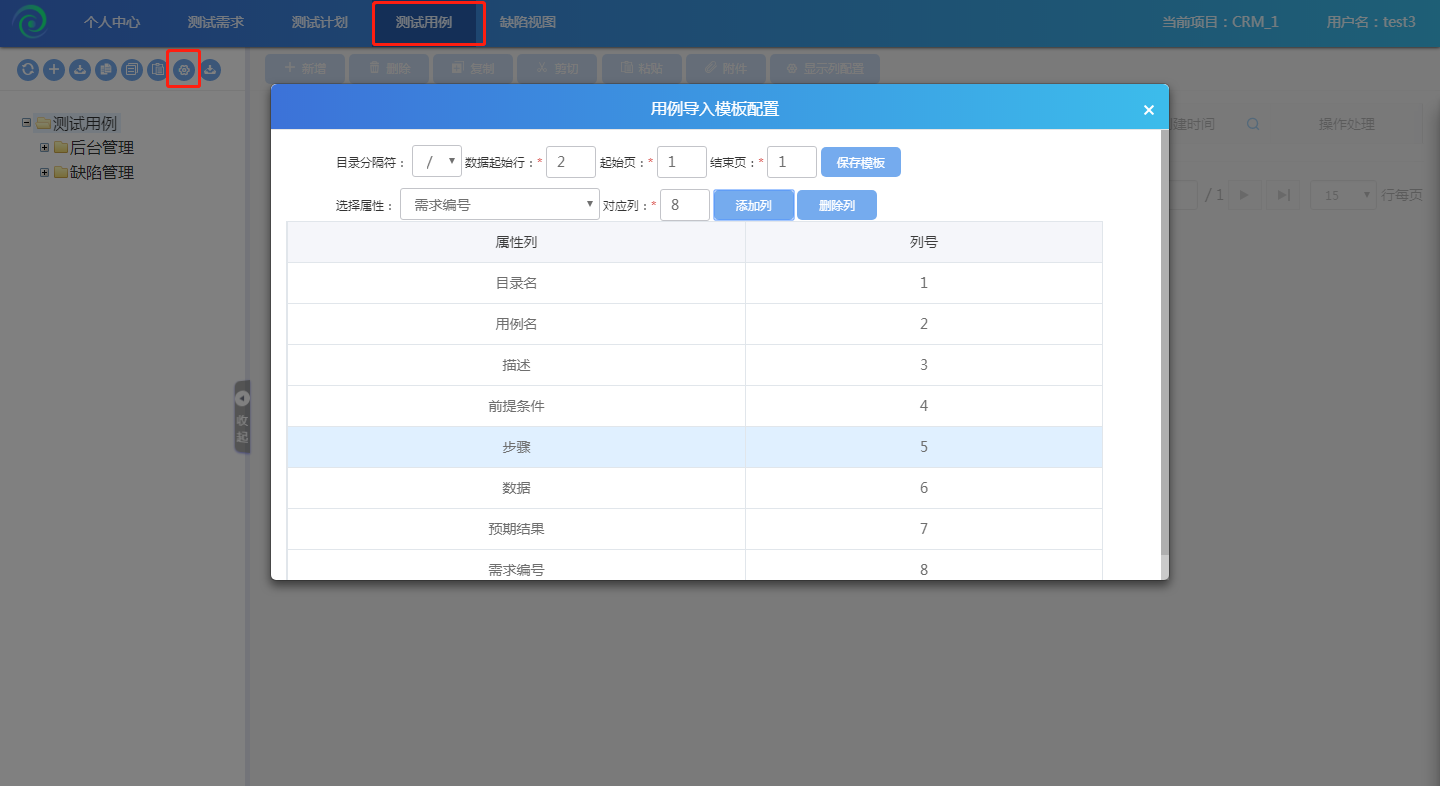
Task: Click the swirl app logo in the top-left
Action: tap(30, 22)
